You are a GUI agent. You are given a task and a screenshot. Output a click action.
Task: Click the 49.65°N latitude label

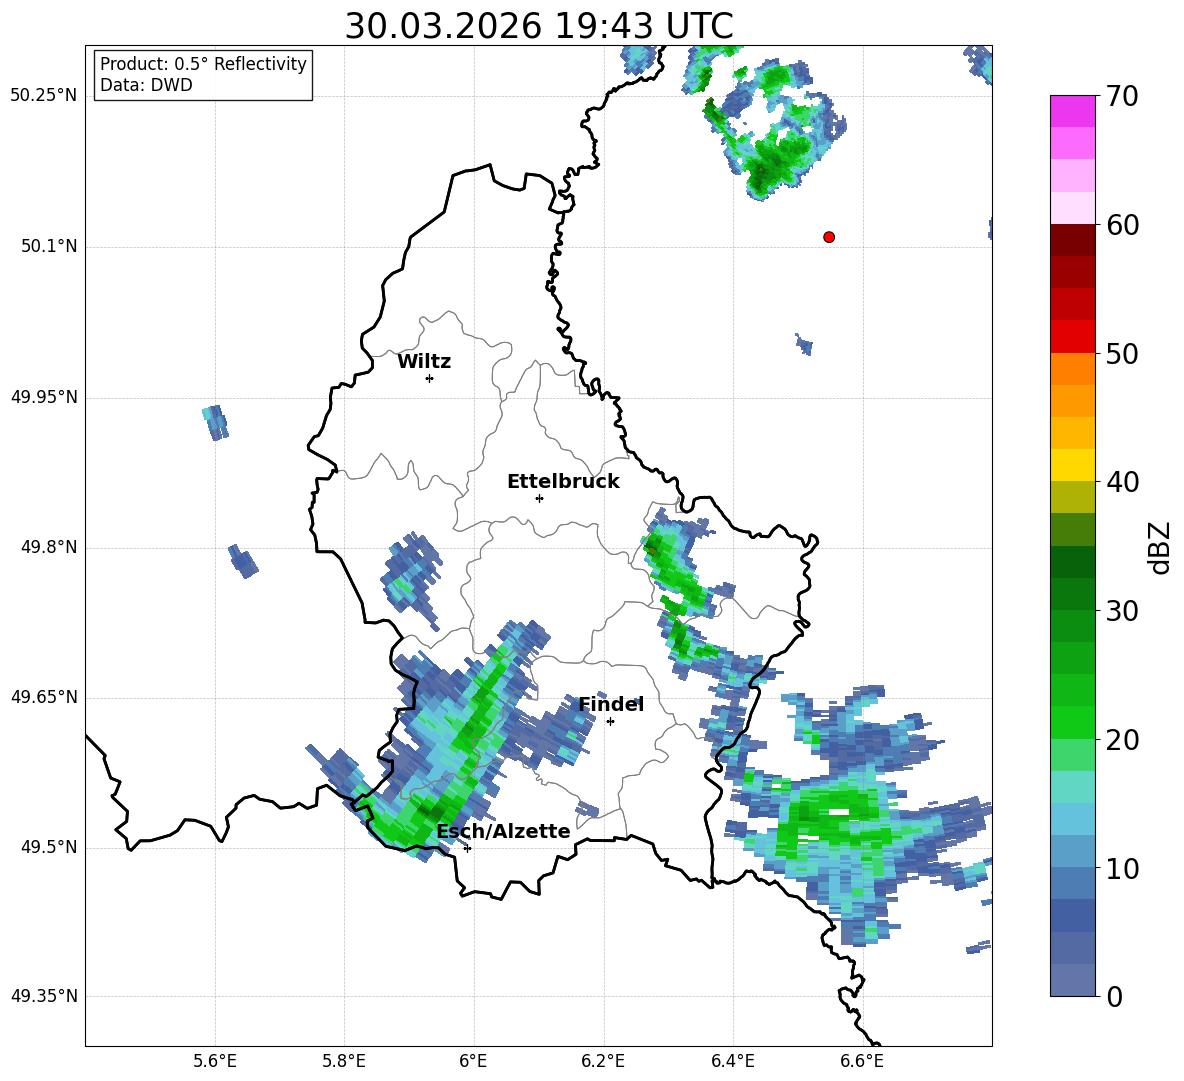click(43, 697)
